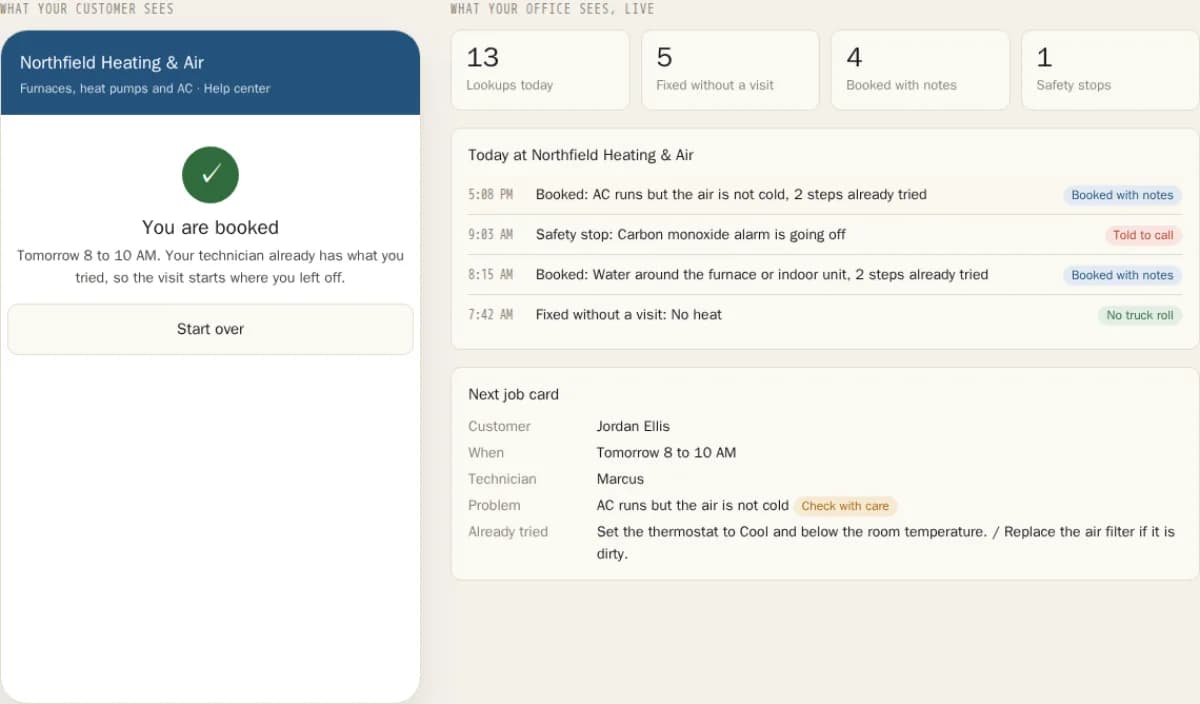This screenshot has height=704, width=1200.
Task: Click the 'Already tried' field label
Action: (508, 532)
